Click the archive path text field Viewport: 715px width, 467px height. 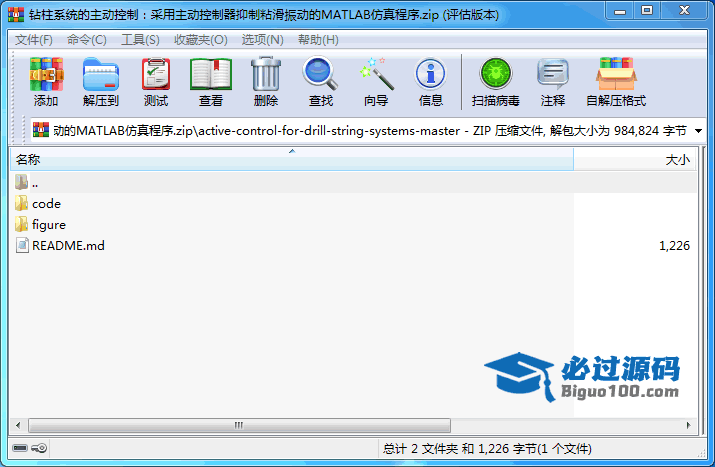(x=369, y=131)
